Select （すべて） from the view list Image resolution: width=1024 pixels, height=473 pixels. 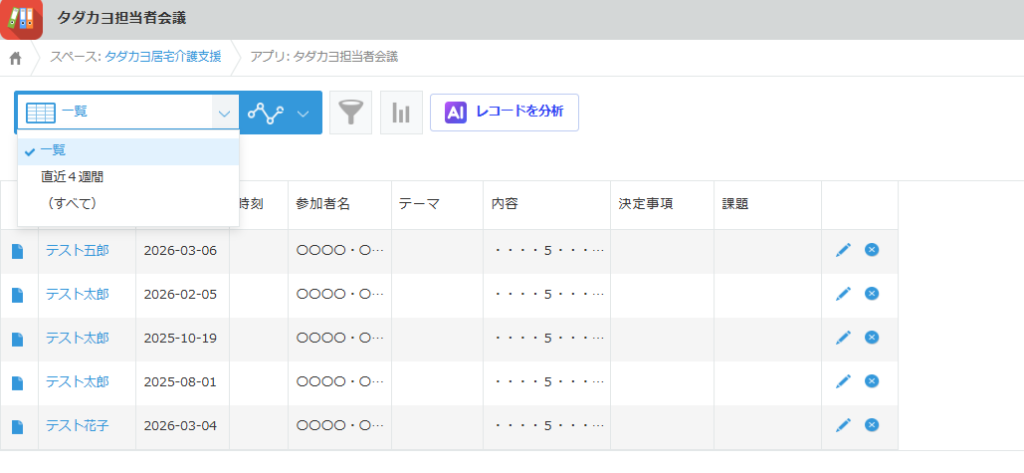pos(72,203)
